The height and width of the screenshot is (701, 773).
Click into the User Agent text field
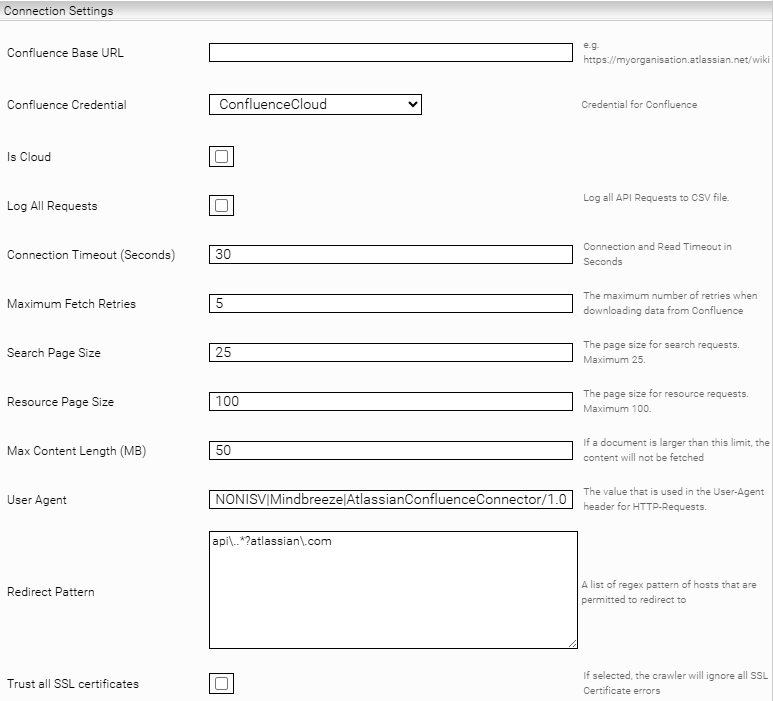coord(390,500)
